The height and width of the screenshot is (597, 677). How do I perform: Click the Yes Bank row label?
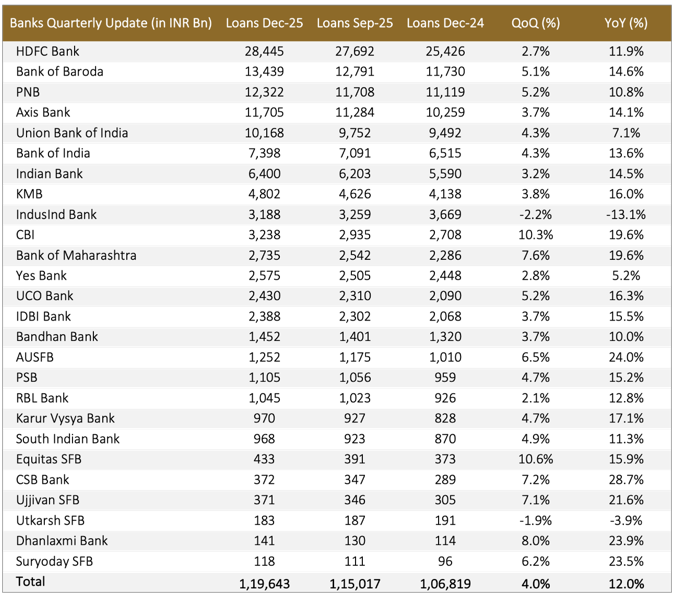tap(42, 275)
